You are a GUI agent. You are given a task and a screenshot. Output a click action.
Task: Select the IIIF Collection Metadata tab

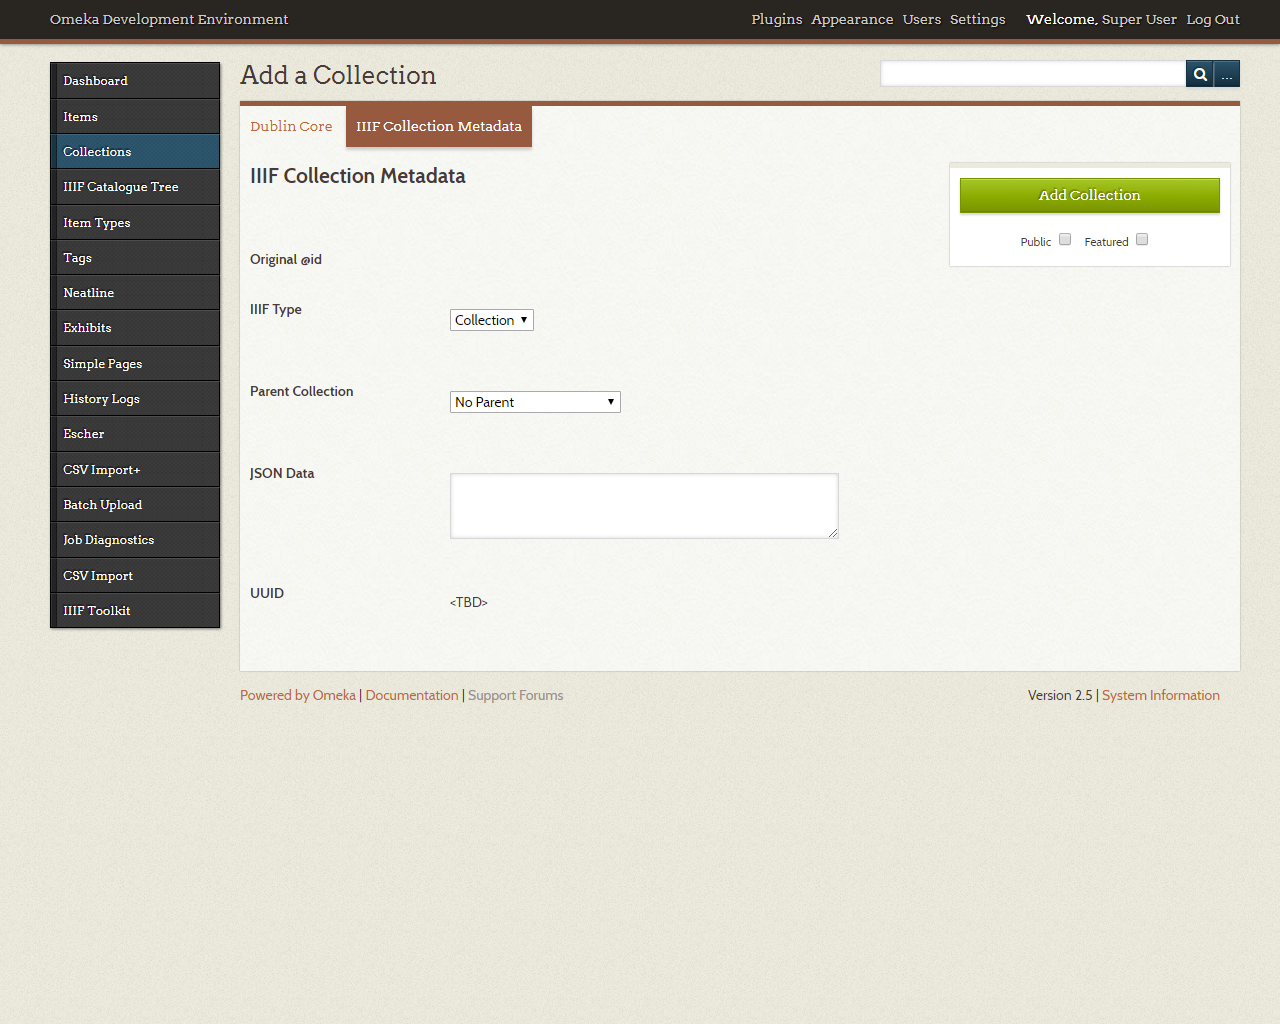[x=438, y=126]
